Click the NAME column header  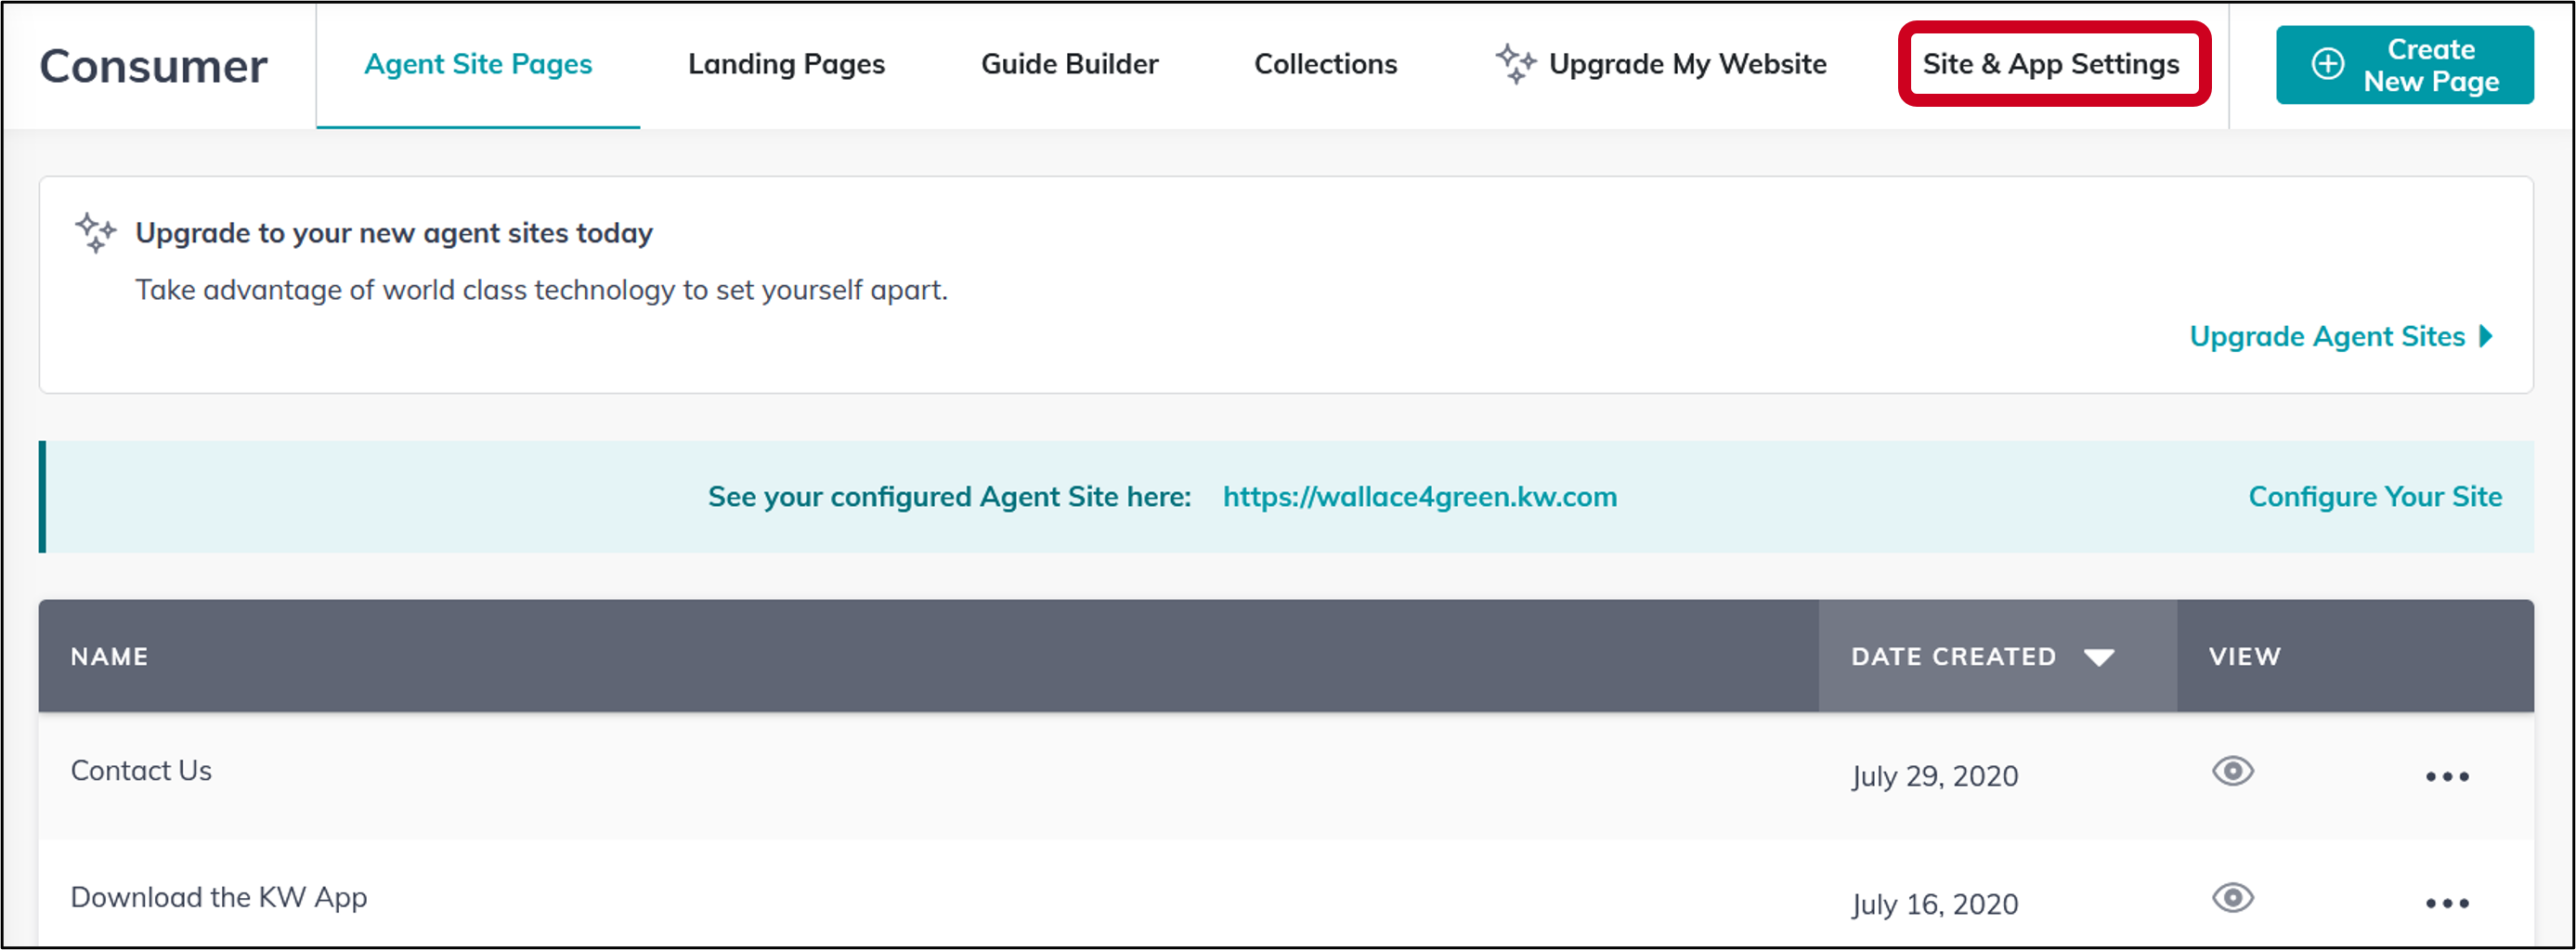click(110, 656)
